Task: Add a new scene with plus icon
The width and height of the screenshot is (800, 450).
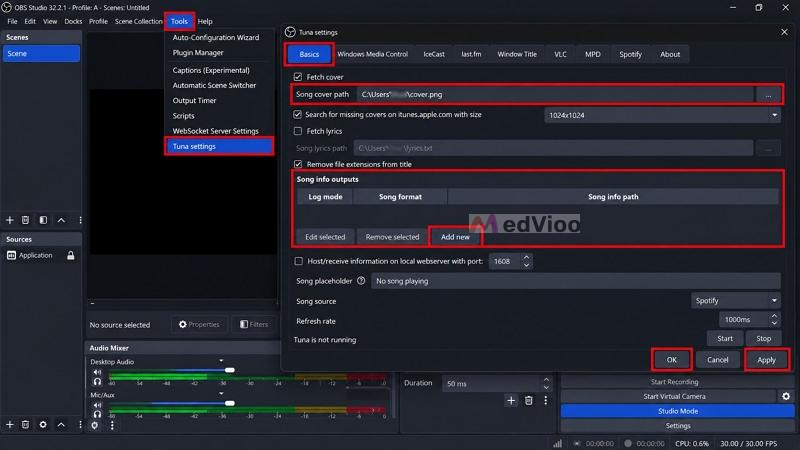Action: pos(10,220)
